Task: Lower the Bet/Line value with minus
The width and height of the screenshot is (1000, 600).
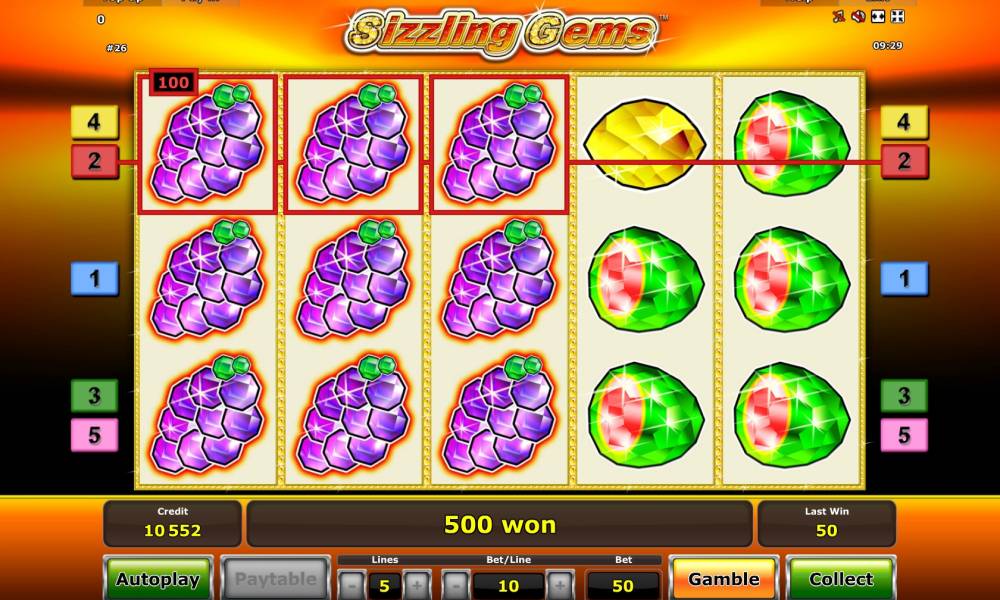Action: point(455,585)
